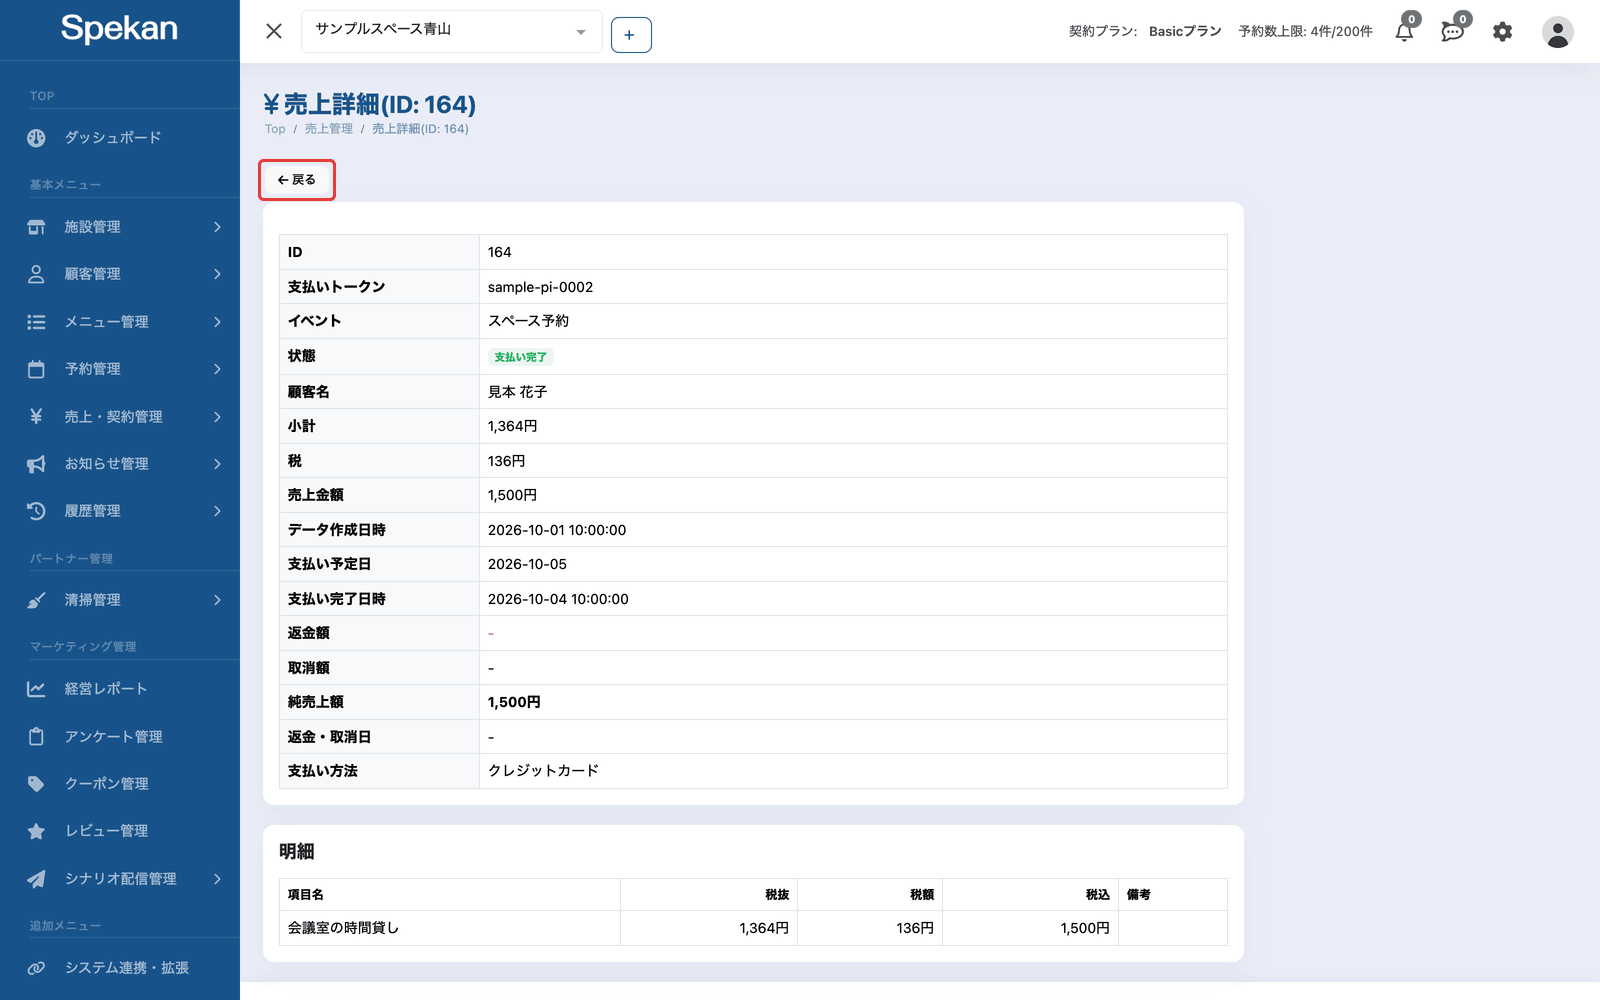Go to ダッシュボード in sidebar
Viewport: 1600px width, 1000px height.
pyautogui.click(x=113, y=138)
